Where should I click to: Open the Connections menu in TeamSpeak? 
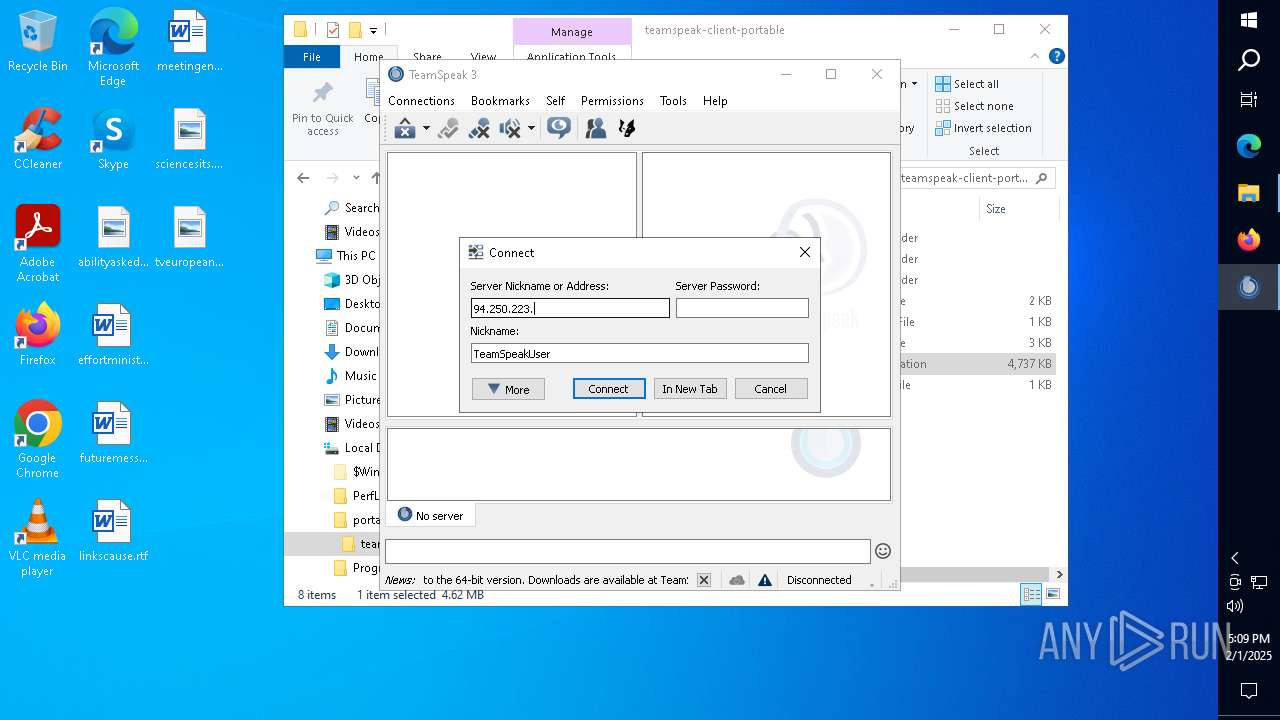[421, 101]
